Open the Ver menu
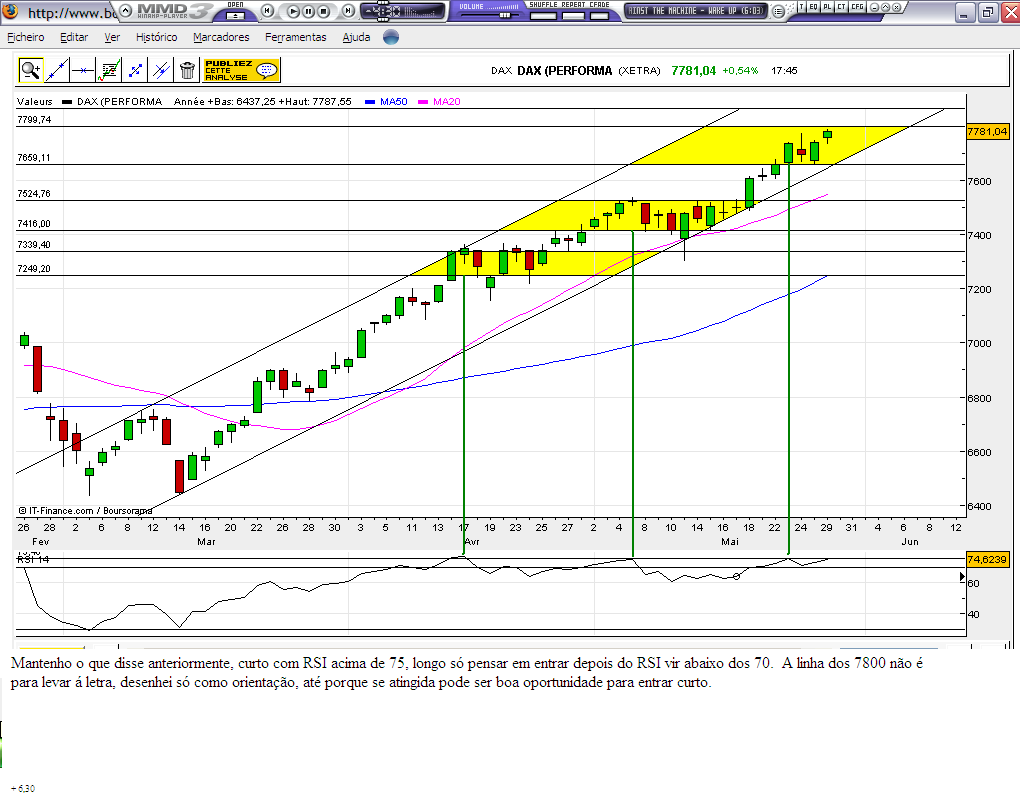Screen dimensions: 1020x800 coord(112,37)
